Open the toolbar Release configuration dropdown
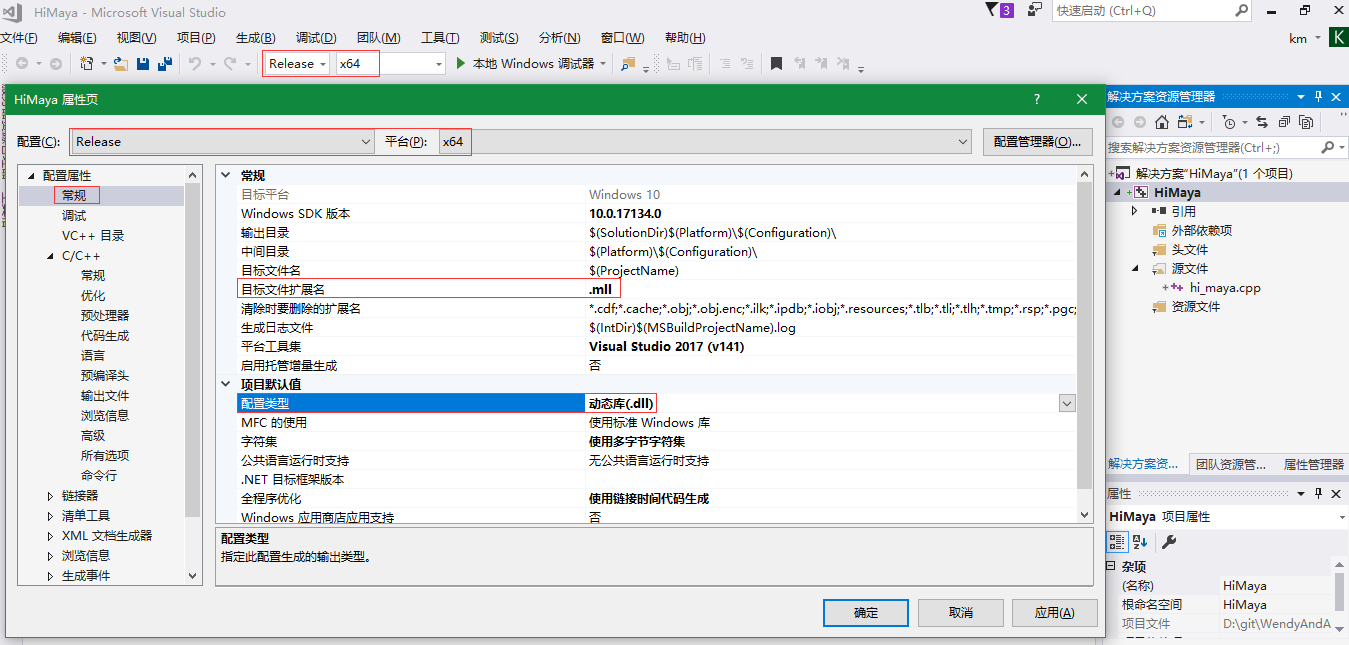Screen dimensions: 1349x645 [323, 64]
